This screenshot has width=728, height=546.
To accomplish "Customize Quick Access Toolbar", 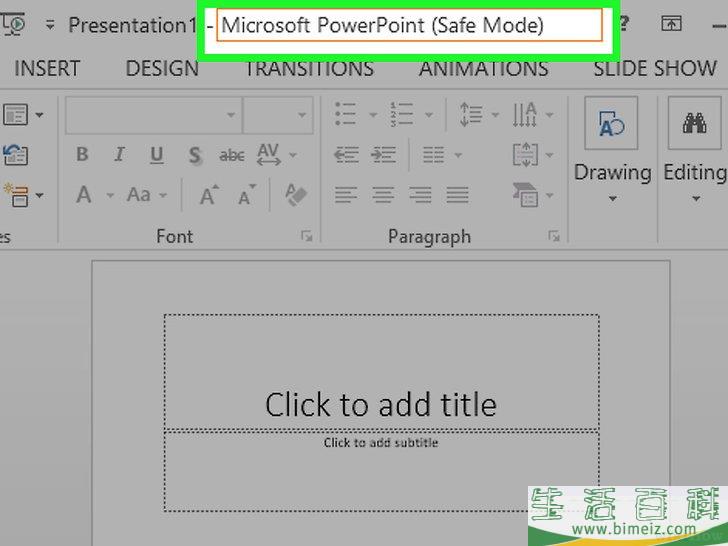I will [x=50, y=25].
